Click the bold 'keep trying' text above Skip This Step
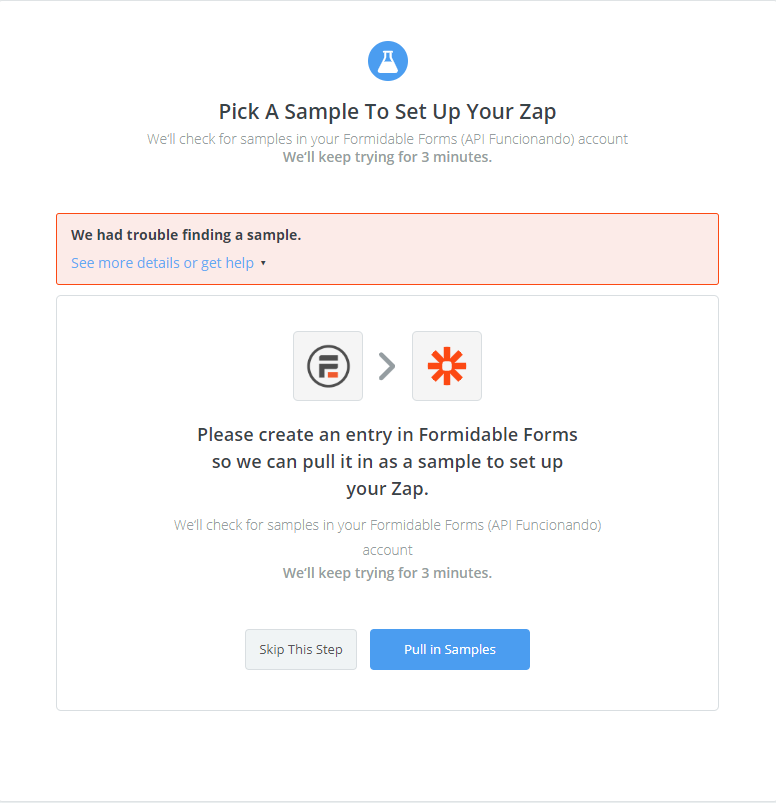The width and height of the screenshot is (776, 803). pos(387,573)
